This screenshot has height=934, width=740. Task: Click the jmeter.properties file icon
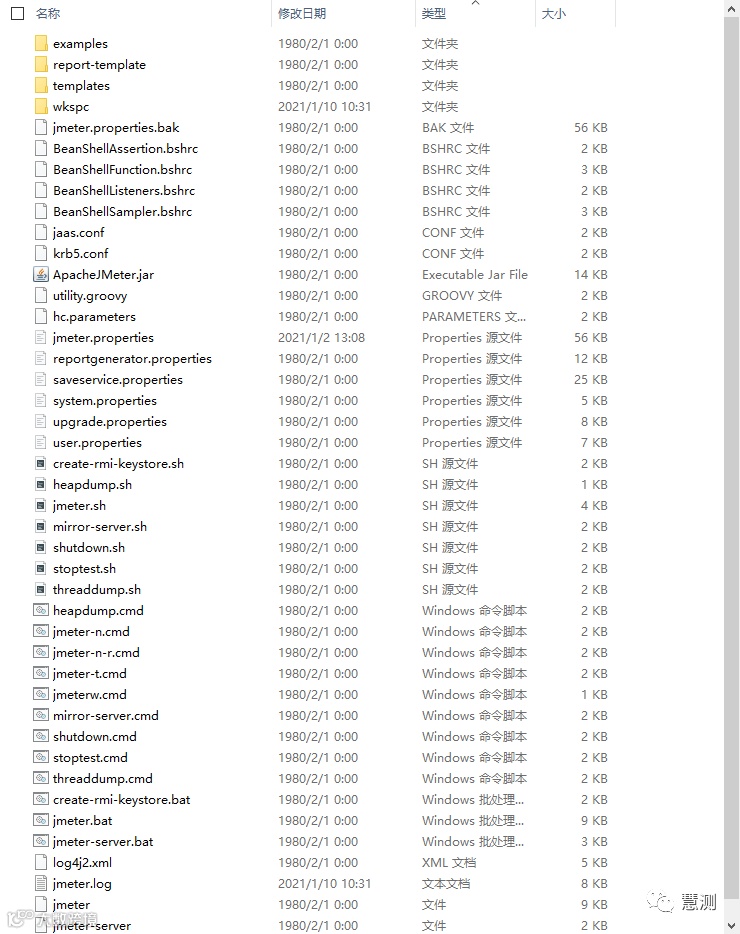point(41,338)
